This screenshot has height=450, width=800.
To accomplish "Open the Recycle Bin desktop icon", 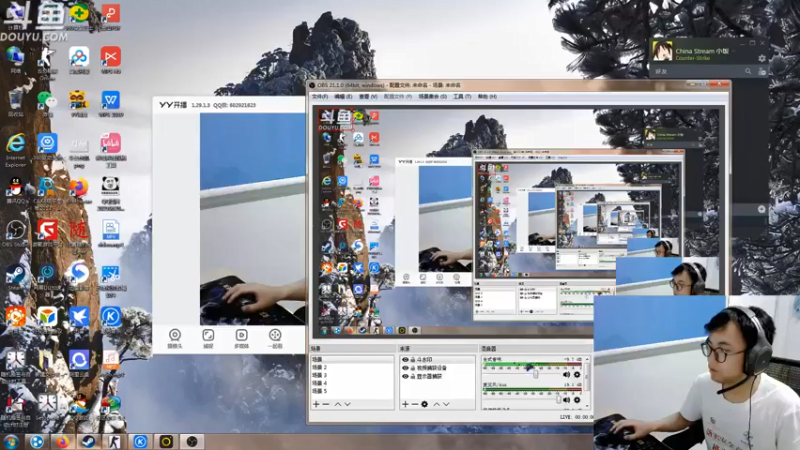I will pyautogui.click(x=15, y=104).
